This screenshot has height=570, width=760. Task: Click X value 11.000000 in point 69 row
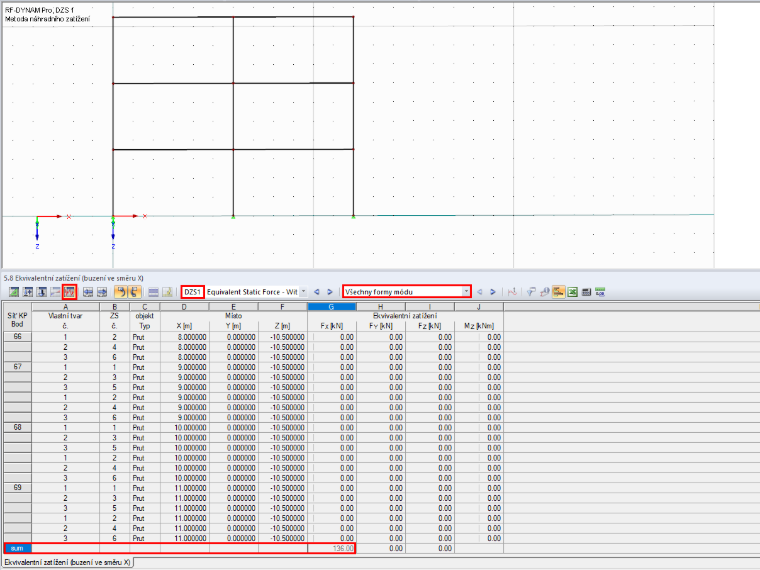pos(184,488)
